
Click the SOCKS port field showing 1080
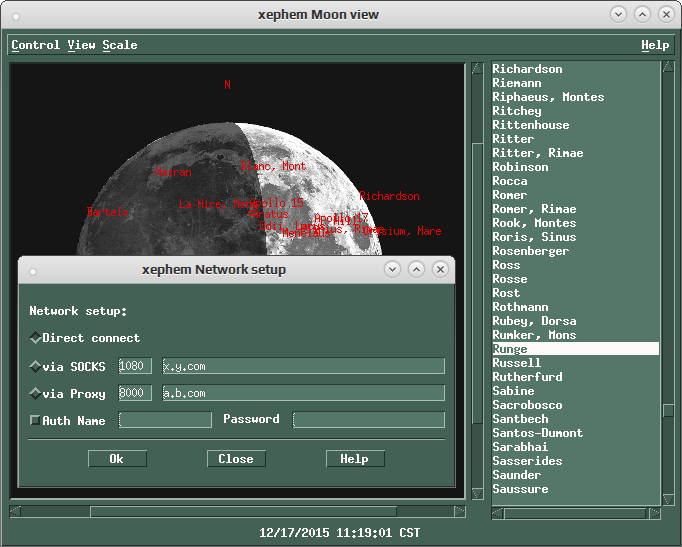coord(135,366)
